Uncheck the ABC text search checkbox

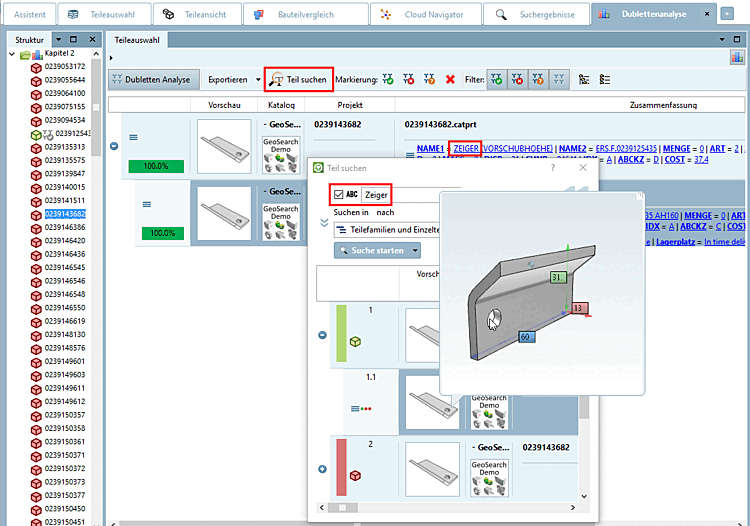point(339,195)
